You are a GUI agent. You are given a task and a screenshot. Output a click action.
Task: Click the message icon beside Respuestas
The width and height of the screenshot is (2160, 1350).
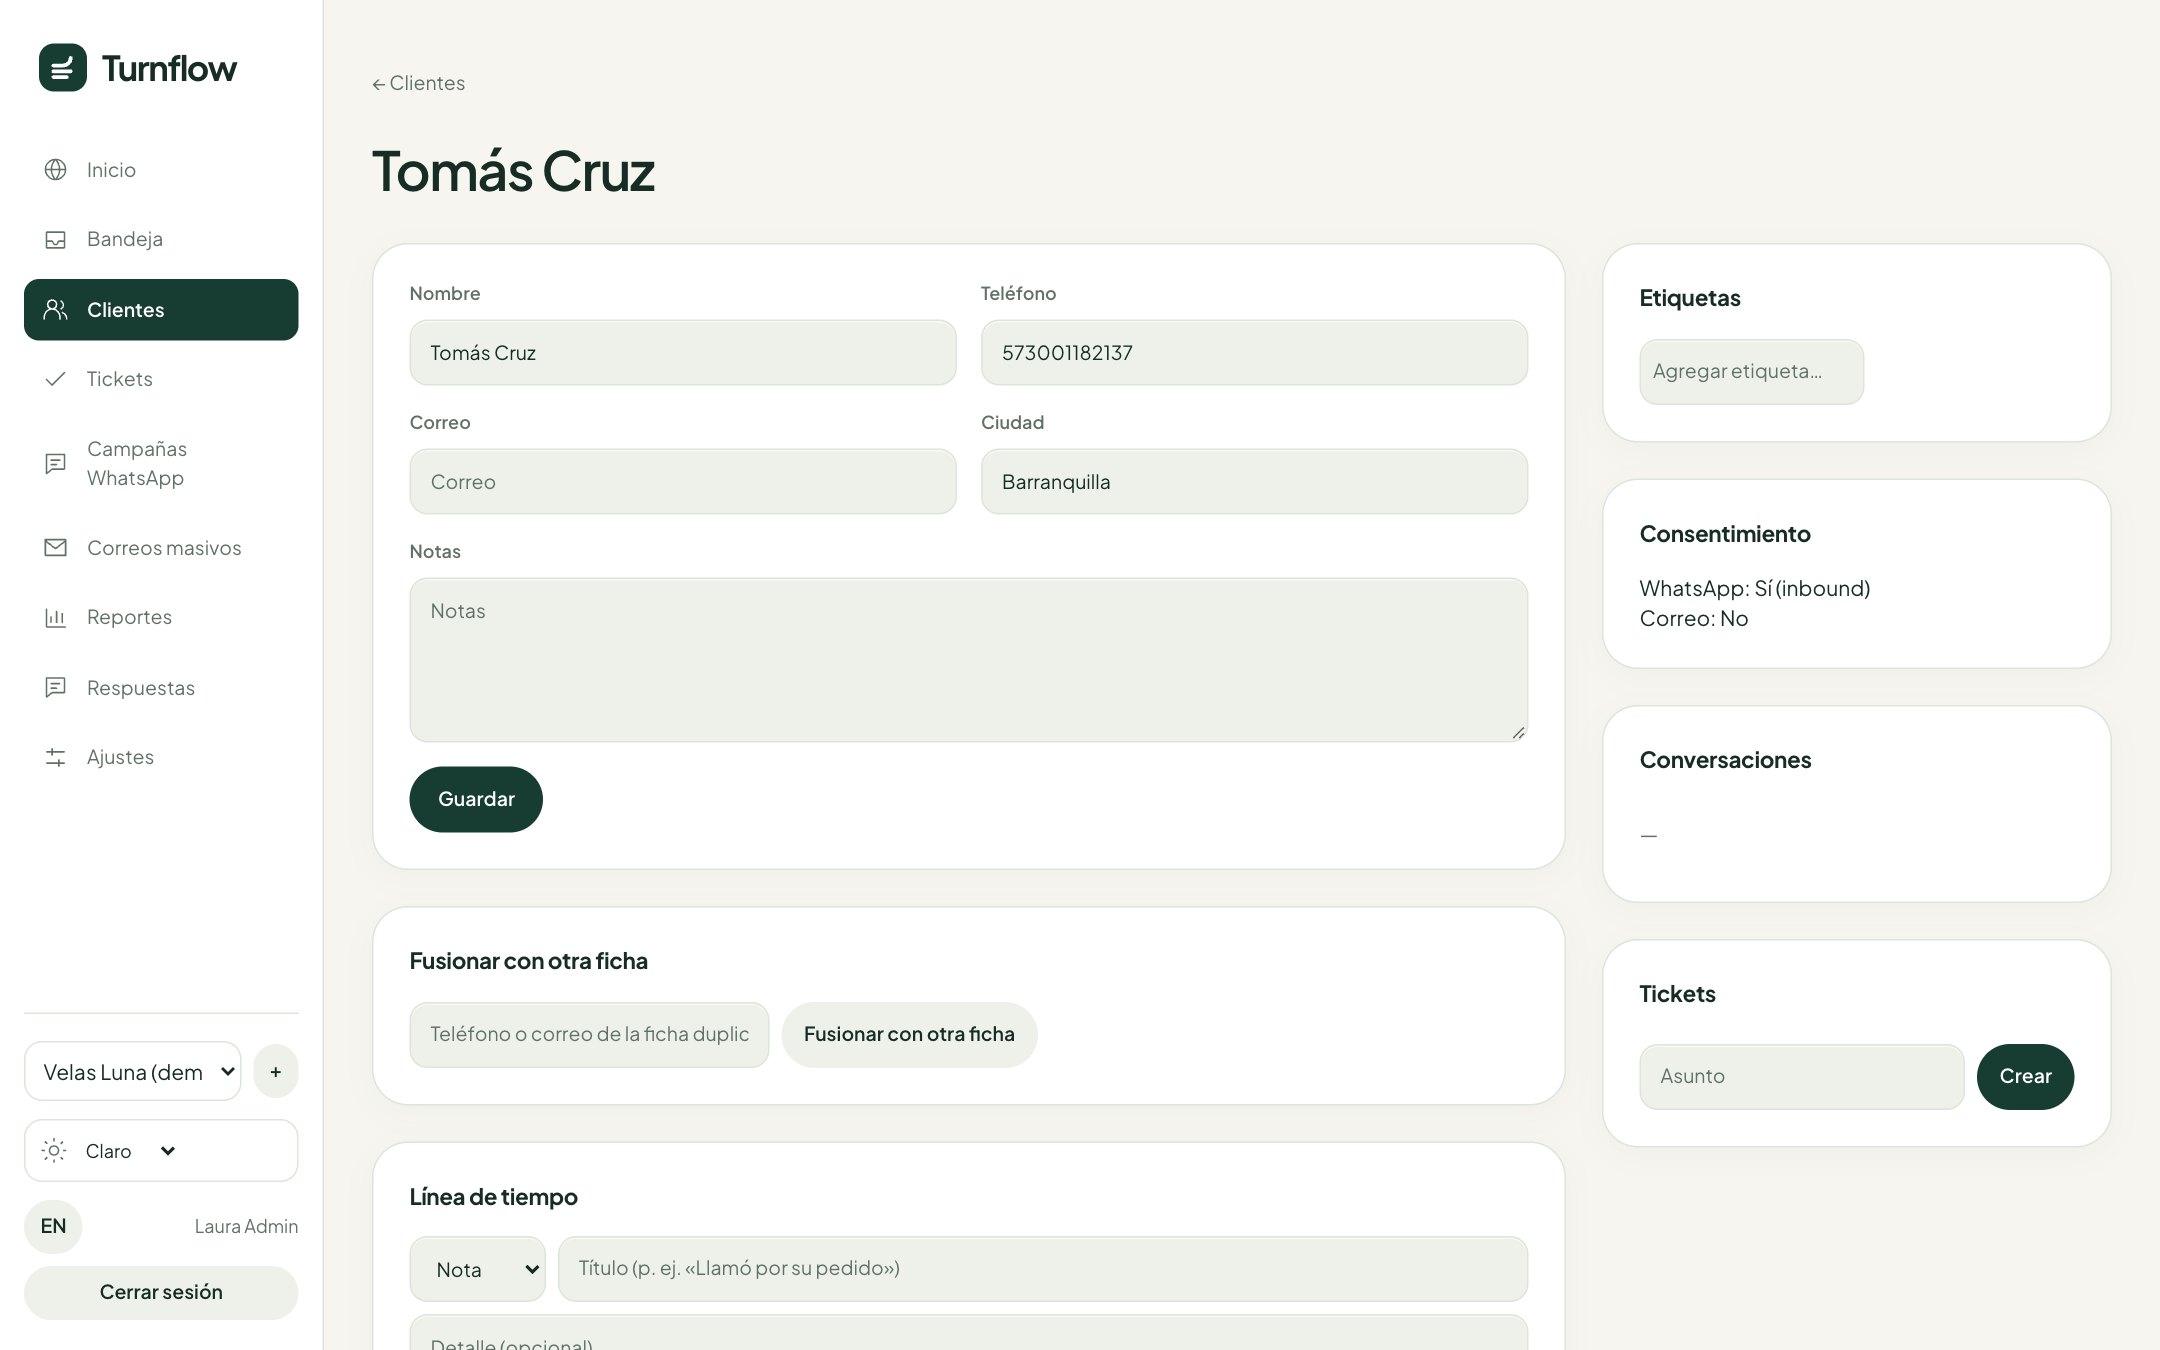(x=56, y=688)
